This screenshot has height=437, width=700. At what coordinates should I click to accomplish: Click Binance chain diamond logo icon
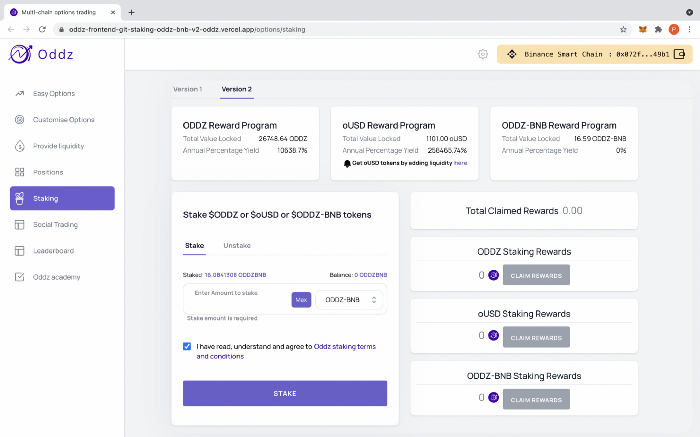click(512, 54)
